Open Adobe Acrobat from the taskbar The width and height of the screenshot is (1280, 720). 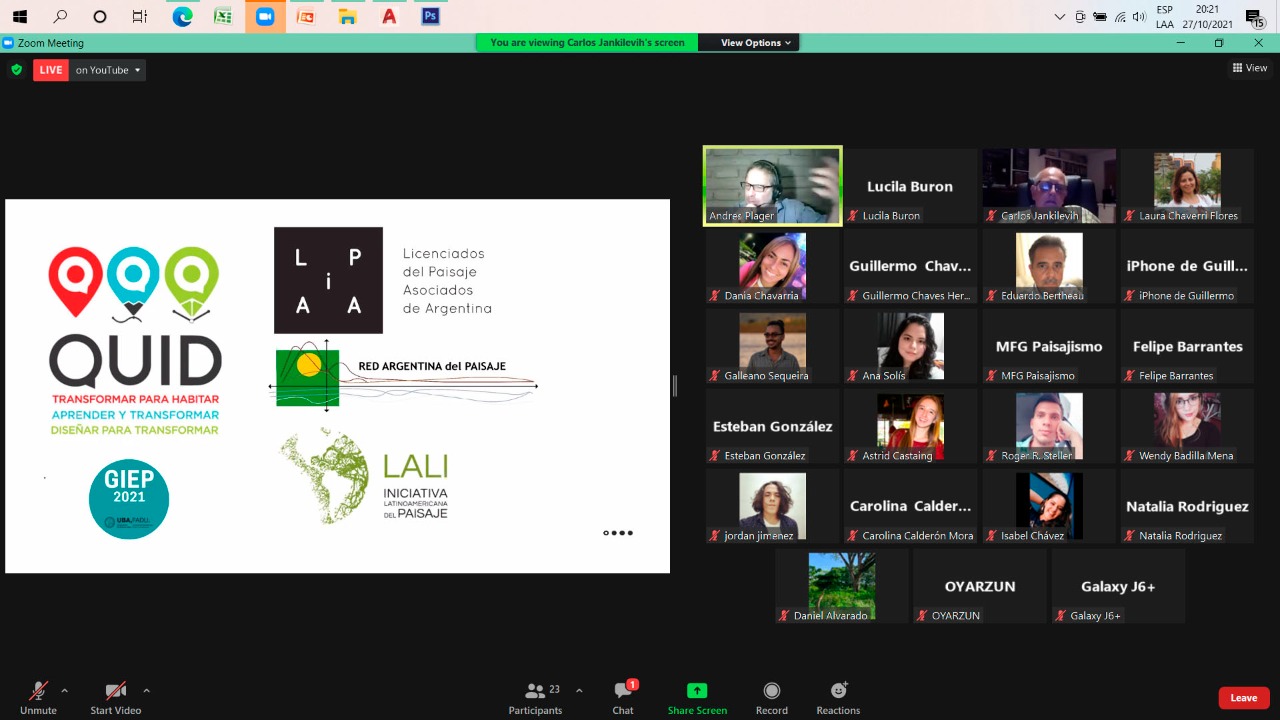click(x=389, y=17)
